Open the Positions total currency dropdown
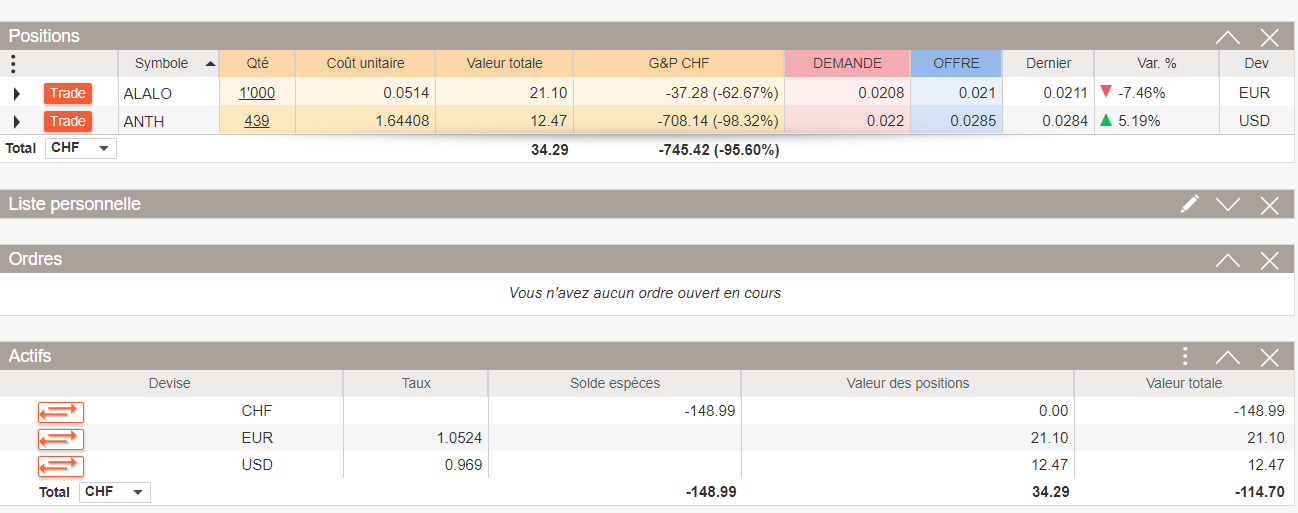Screen dimensions: 1298x513 click(x=81, y=148)
